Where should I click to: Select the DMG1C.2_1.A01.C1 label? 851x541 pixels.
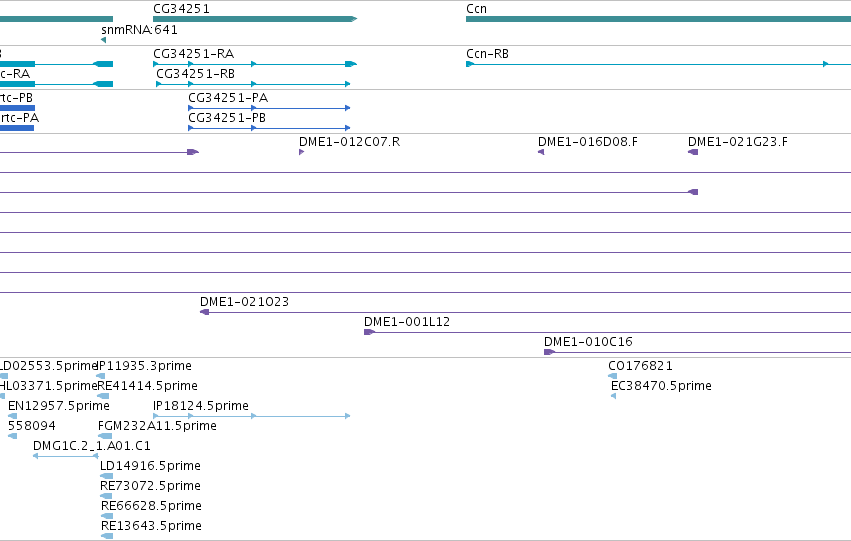92,446
